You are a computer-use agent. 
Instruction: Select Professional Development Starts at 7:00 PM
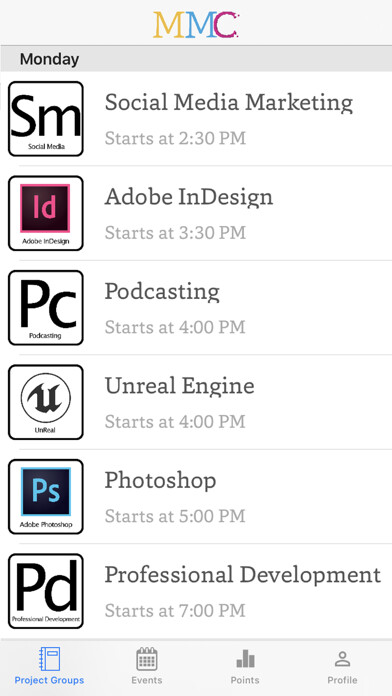pos(175,611)
